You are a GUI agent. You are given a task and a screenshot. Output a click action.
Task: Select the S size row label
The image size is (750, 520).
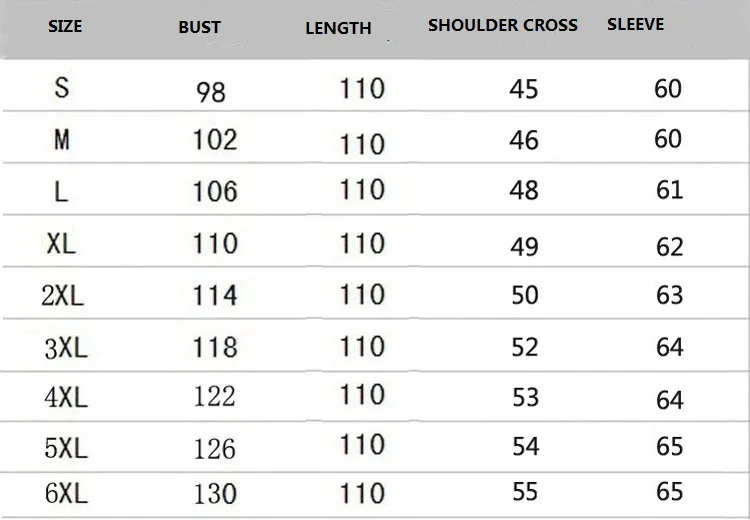click(x=62, y=88)
